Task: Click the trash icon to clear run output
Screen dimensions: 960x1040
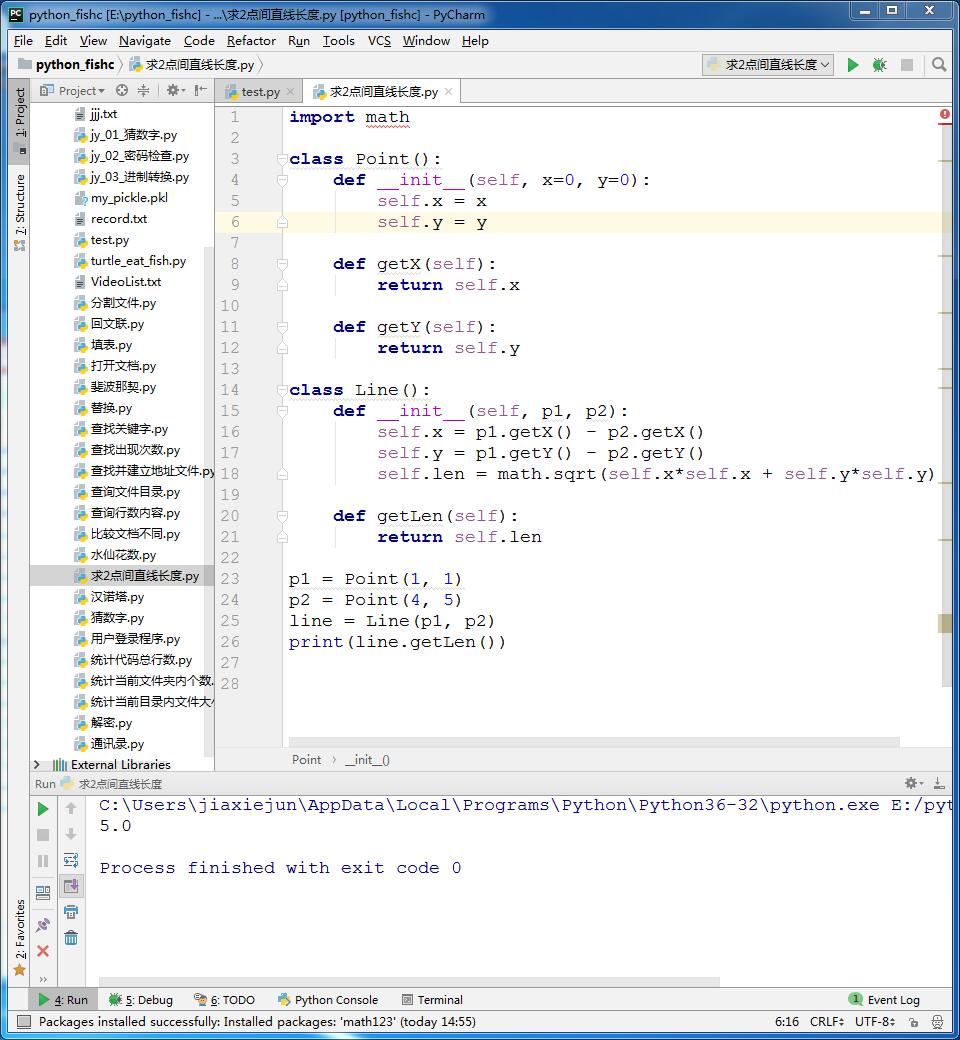Action: 71,937
